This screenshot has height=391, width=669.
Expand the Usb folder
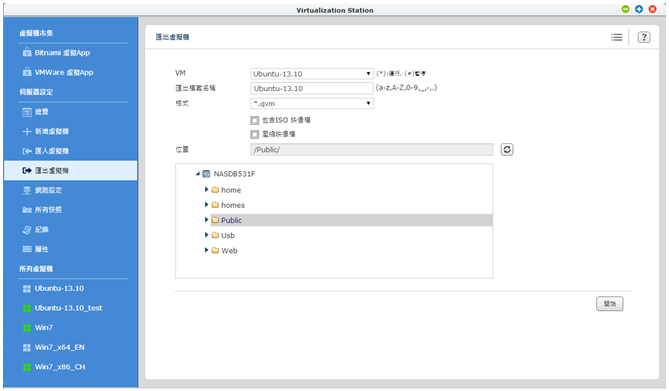coord(207,235)
